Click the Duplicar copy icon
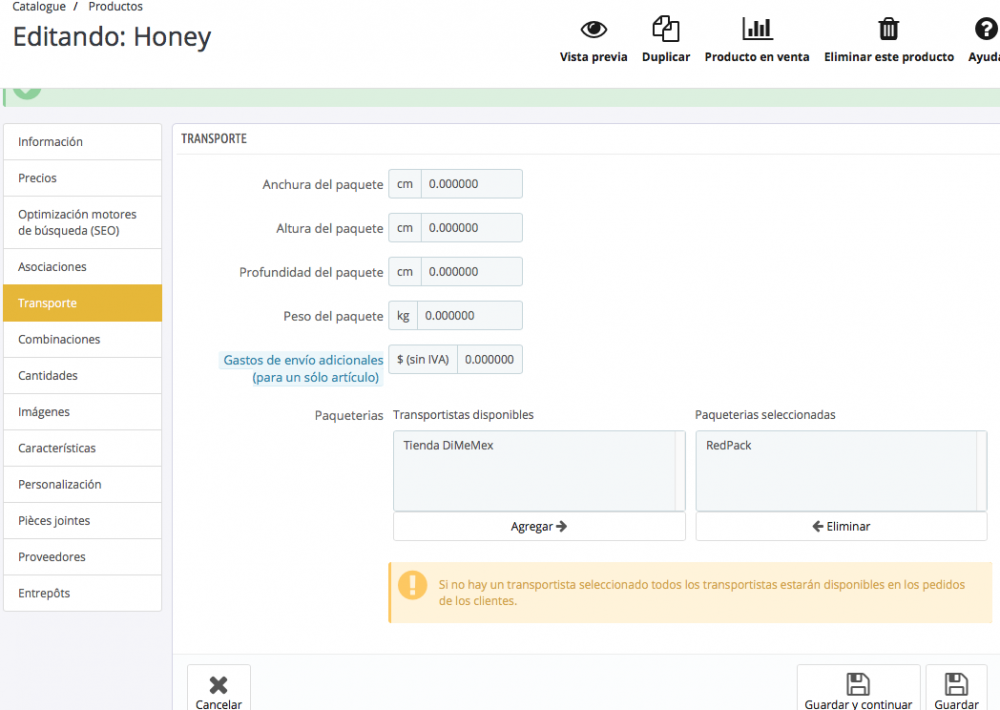This screenshot has width=1000, height=710. click(x=666, y=29)
